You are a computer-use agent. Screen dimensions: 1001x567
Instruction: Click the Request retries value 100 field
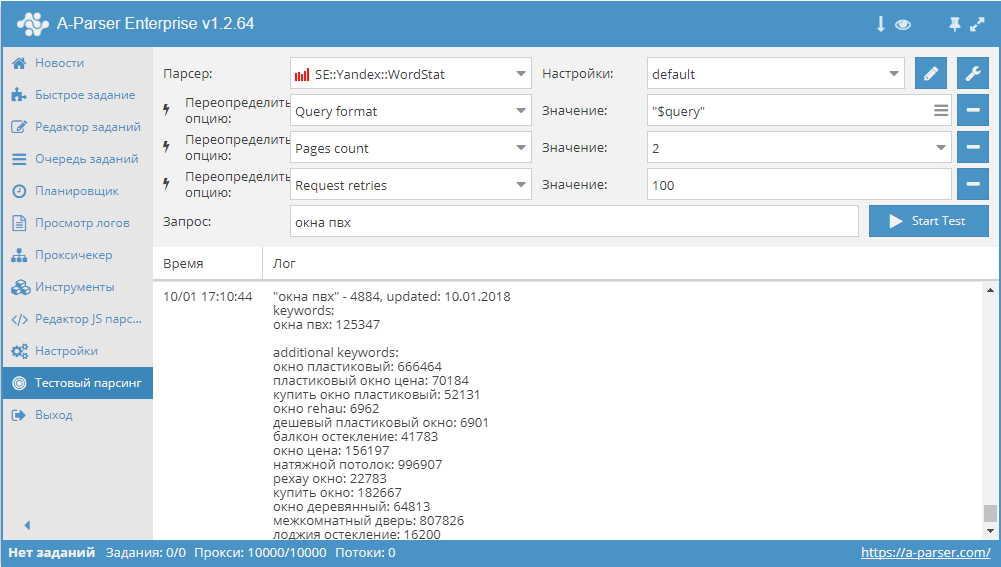coord(799,185)
